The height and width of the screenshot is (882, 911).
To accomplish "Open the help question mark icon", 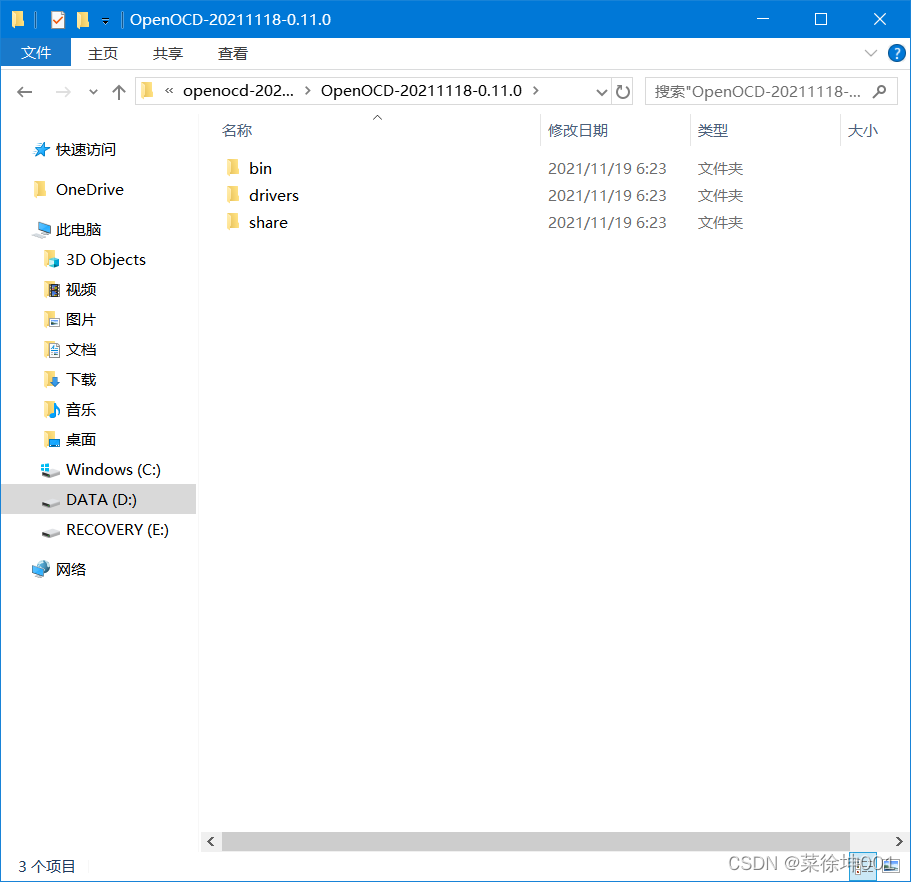I will (896, 53).
